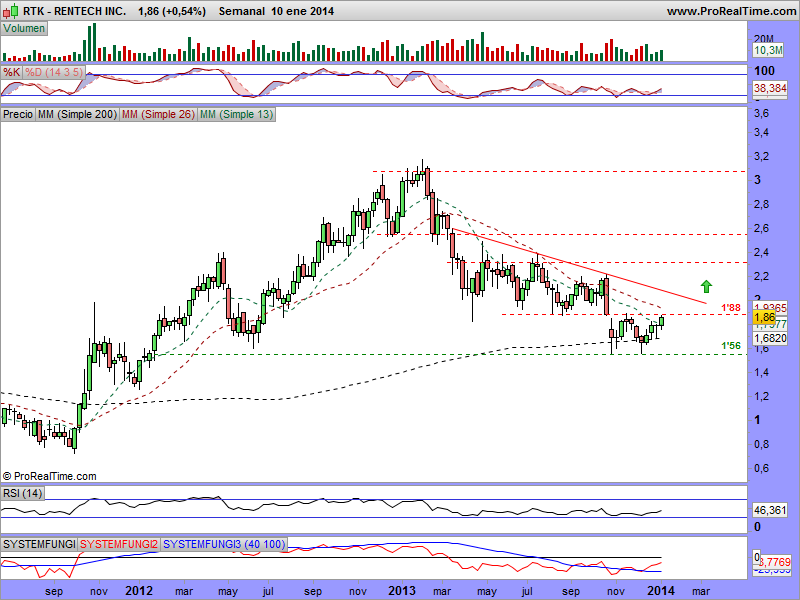Open MM (Simple 13) moving average settings
This screenshot has height=600, width=800.
pos(236,114)
